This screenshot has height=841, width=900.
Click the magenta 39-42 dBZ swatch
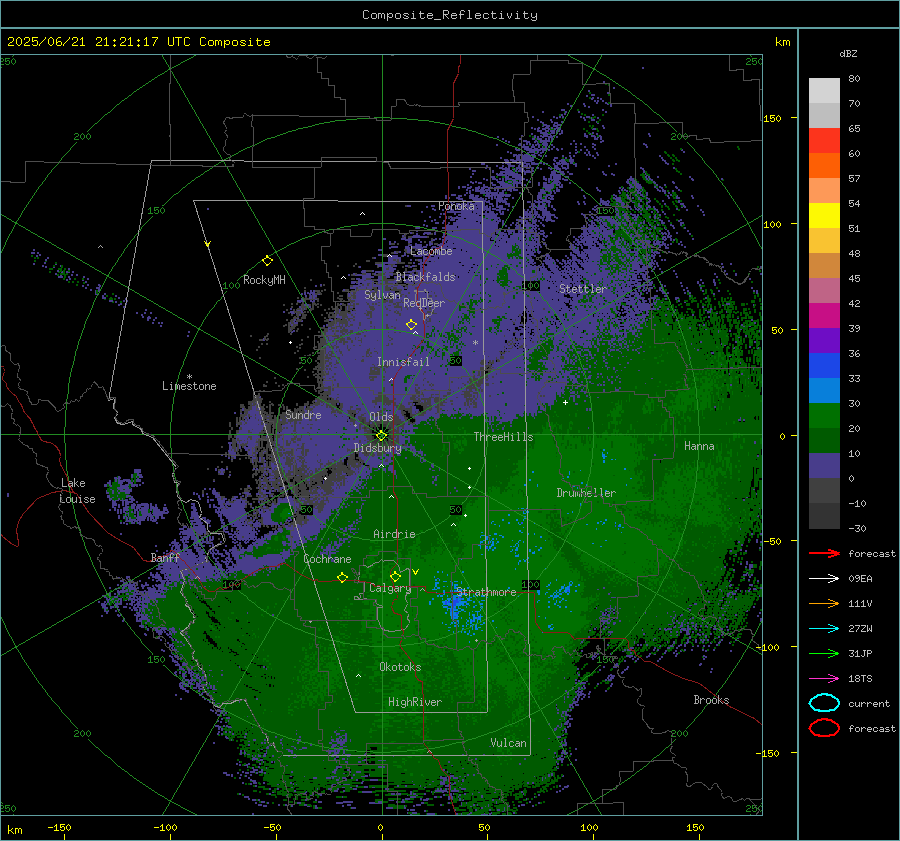click(x=824, y=316)
